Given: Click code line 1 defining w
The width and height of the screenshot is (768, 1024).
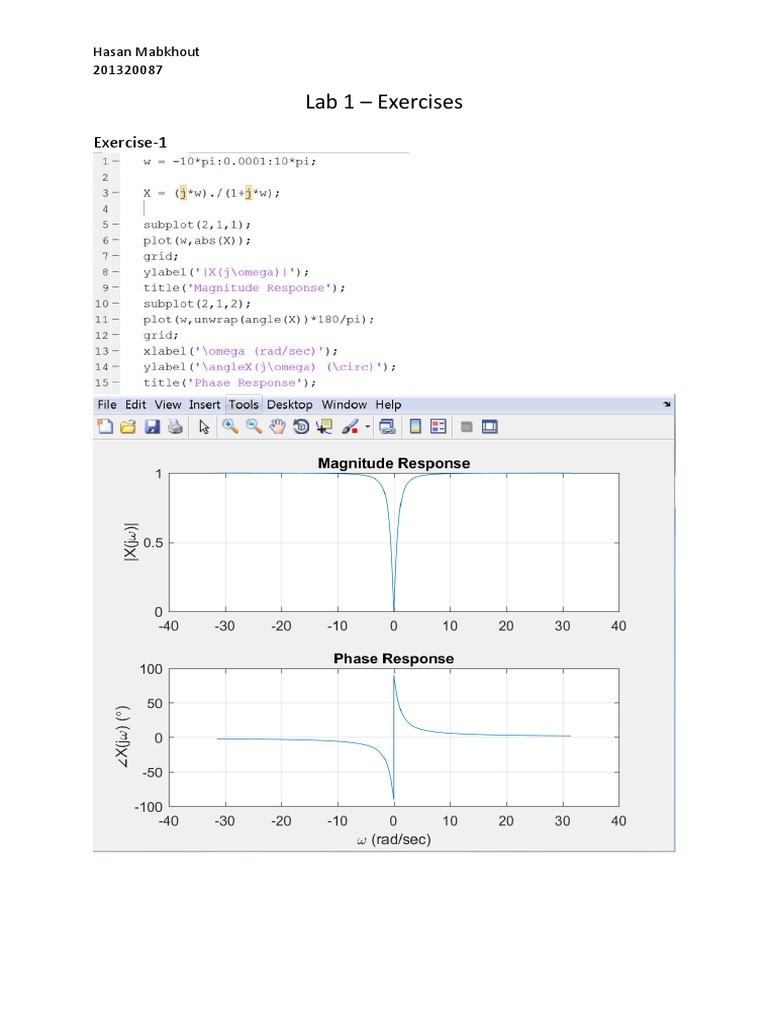Looking at the screenshot, I should 230,161.
